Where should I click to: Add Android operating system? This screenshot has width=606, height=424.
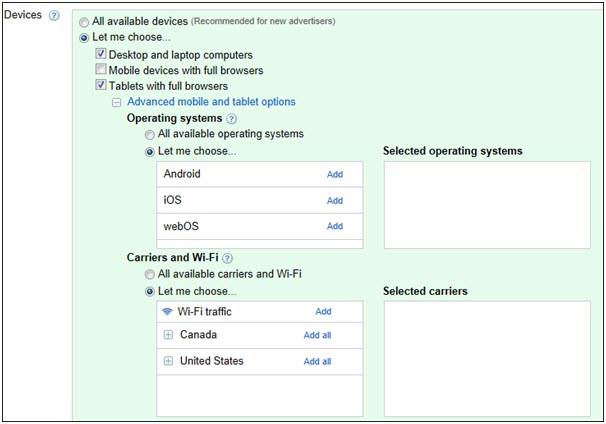point(335,174)
